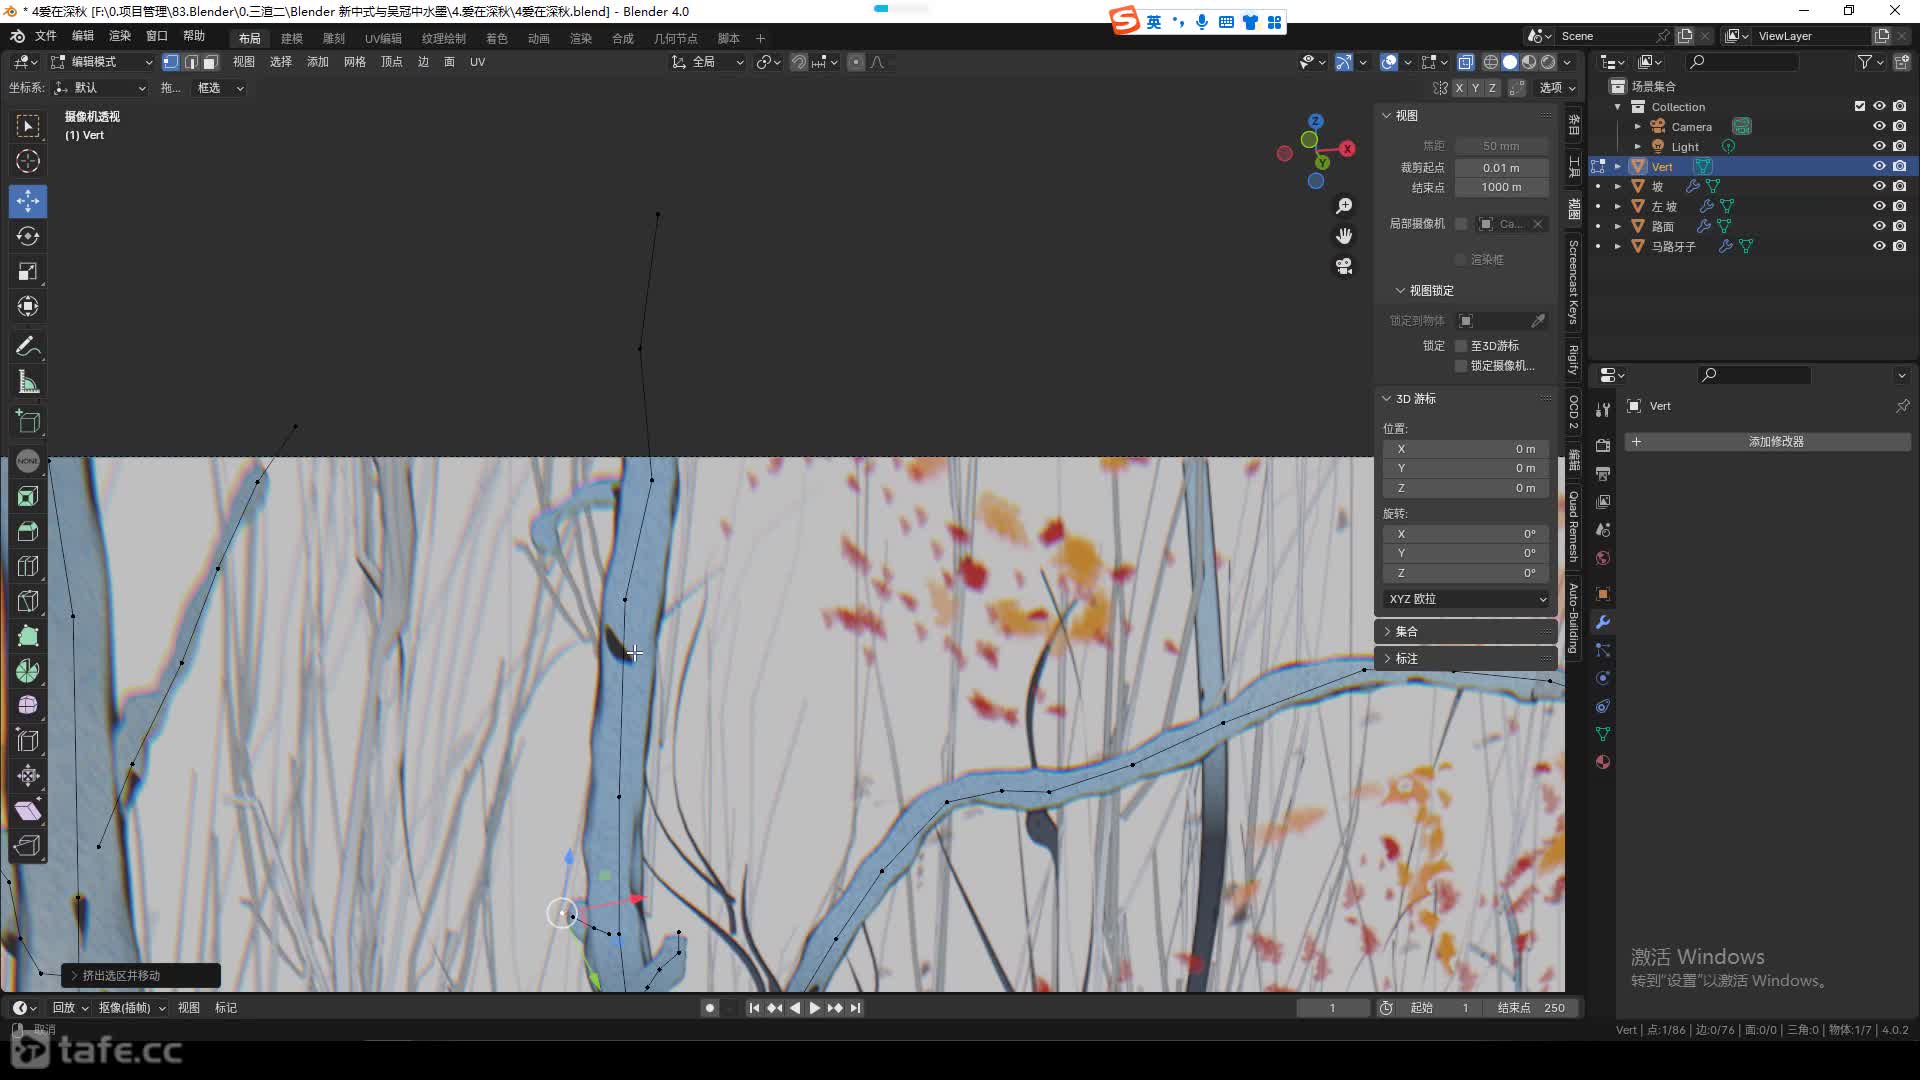Open the 编辑 menu
Image resolution: width=1920 pixels, height=1080 pixels.
(83, 36)
